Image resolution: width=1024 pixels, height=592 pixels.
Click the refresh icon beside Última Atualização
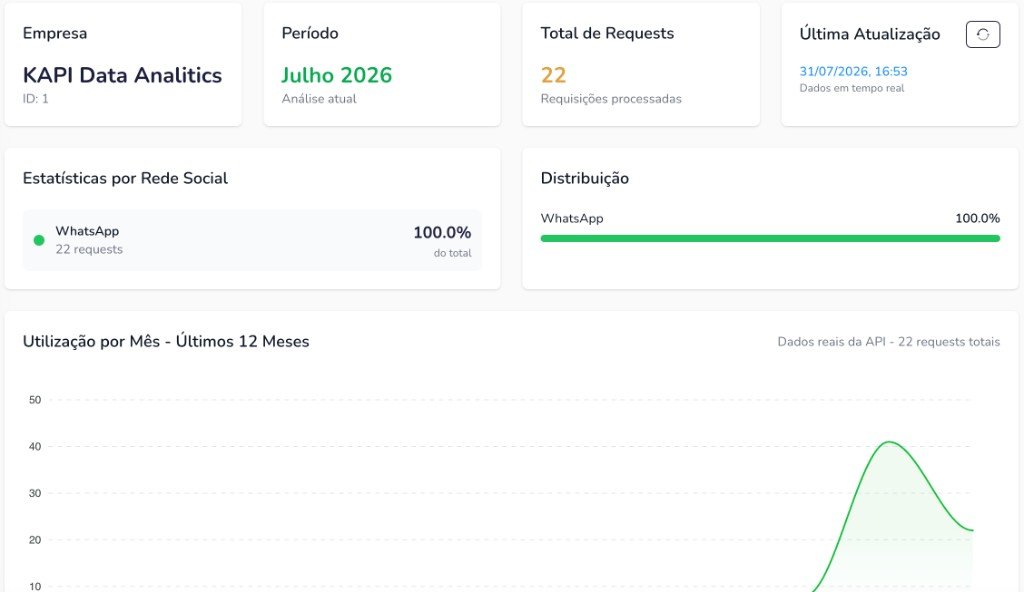[982, 35]
